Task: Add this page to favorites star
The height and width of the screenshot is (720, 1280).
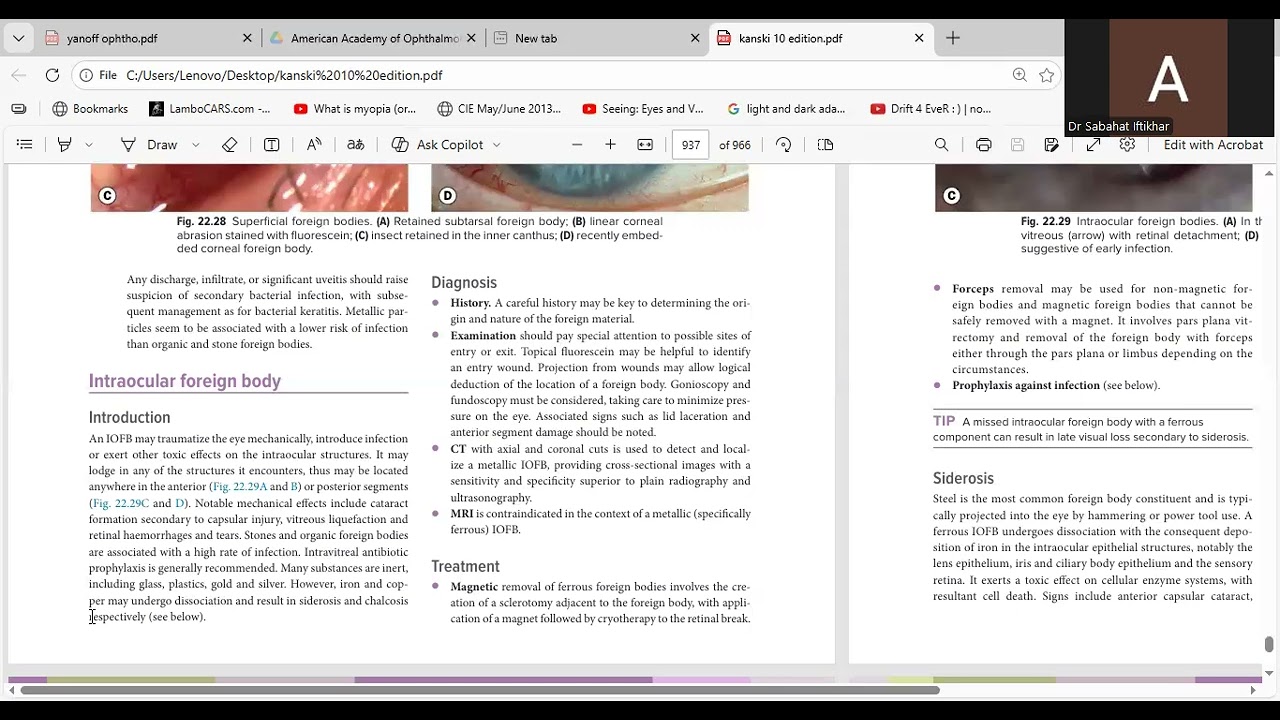Action: click(1046, 75)
